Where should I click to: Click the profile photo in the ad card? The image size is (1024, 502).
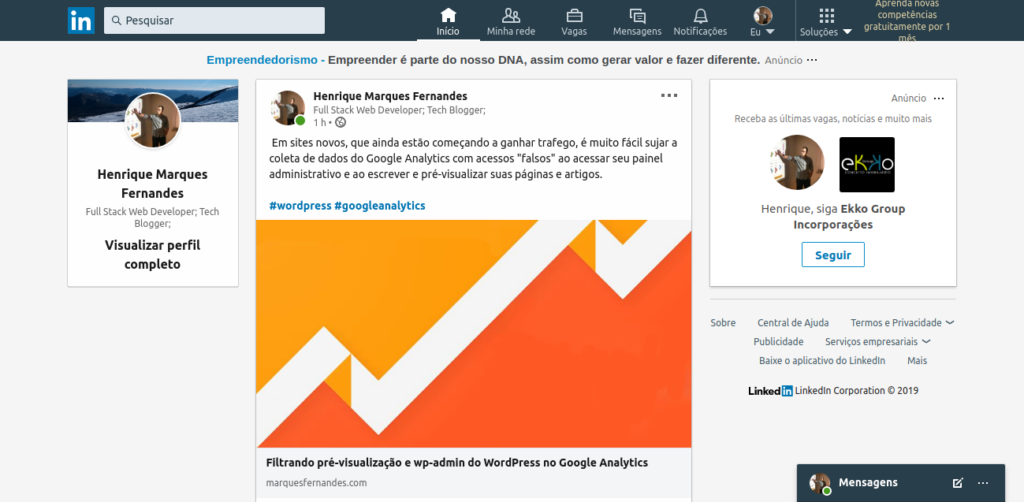tap(797, 163)
